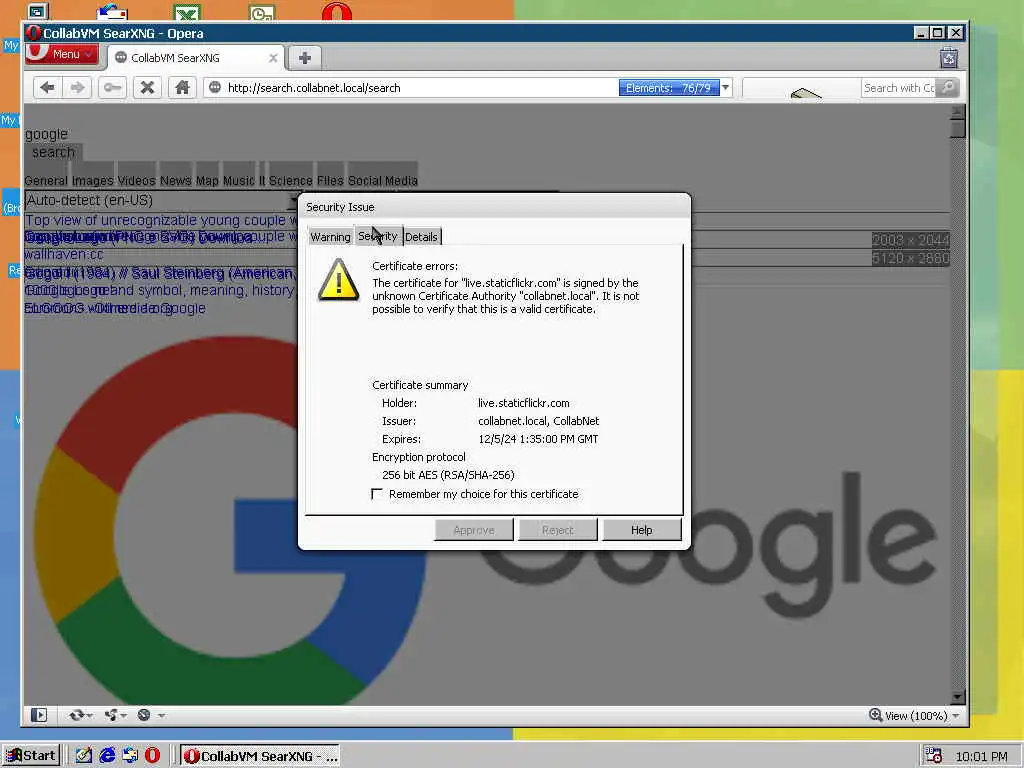Image resolution: width=1024 pixels, height=768 pixels.
Task: Open the mail envelope desktop icon
Action: (112, 11)
